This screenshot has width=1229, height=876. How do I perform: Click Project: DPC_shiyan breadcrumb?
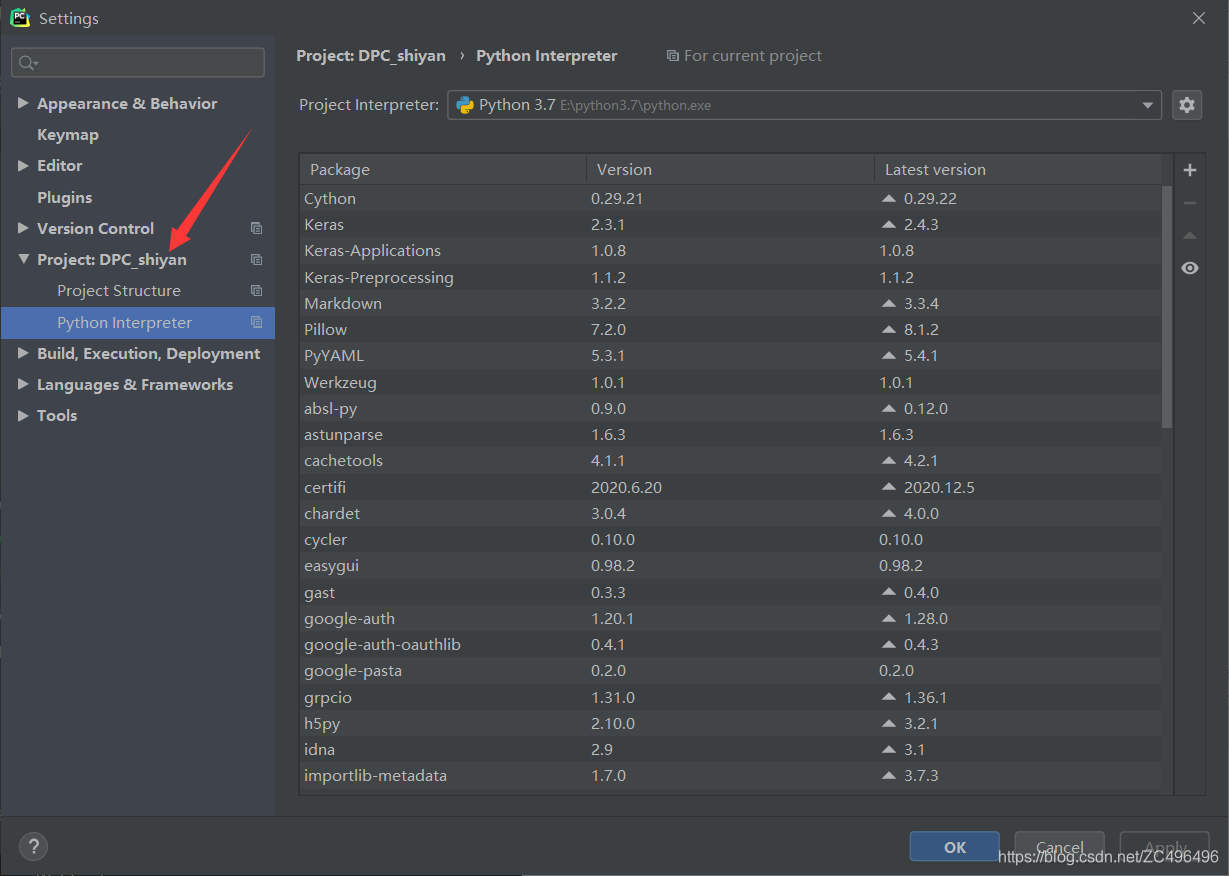(x=371, y=56)
